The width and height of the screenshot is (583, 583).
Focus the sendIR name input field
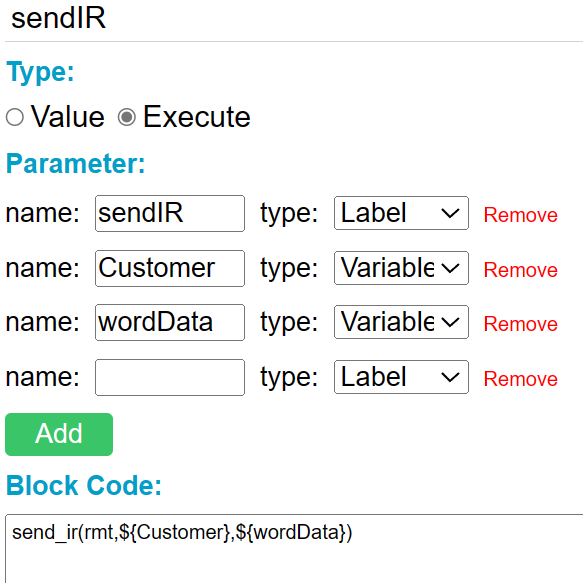tap(170, 213)
